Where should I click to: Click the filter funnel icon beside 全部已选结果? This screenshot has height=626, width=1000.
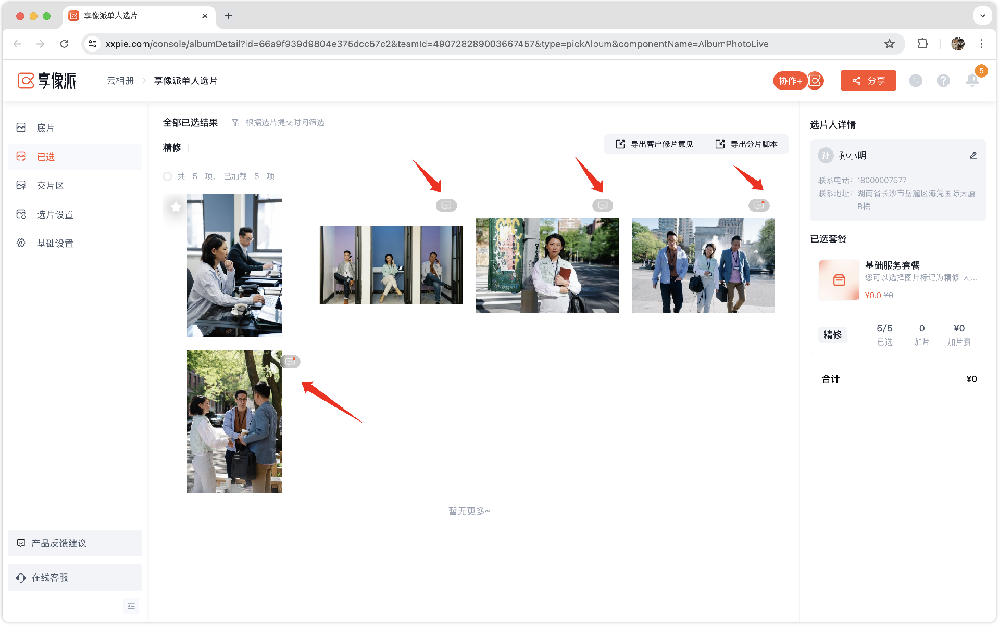[x=235, y=123]
